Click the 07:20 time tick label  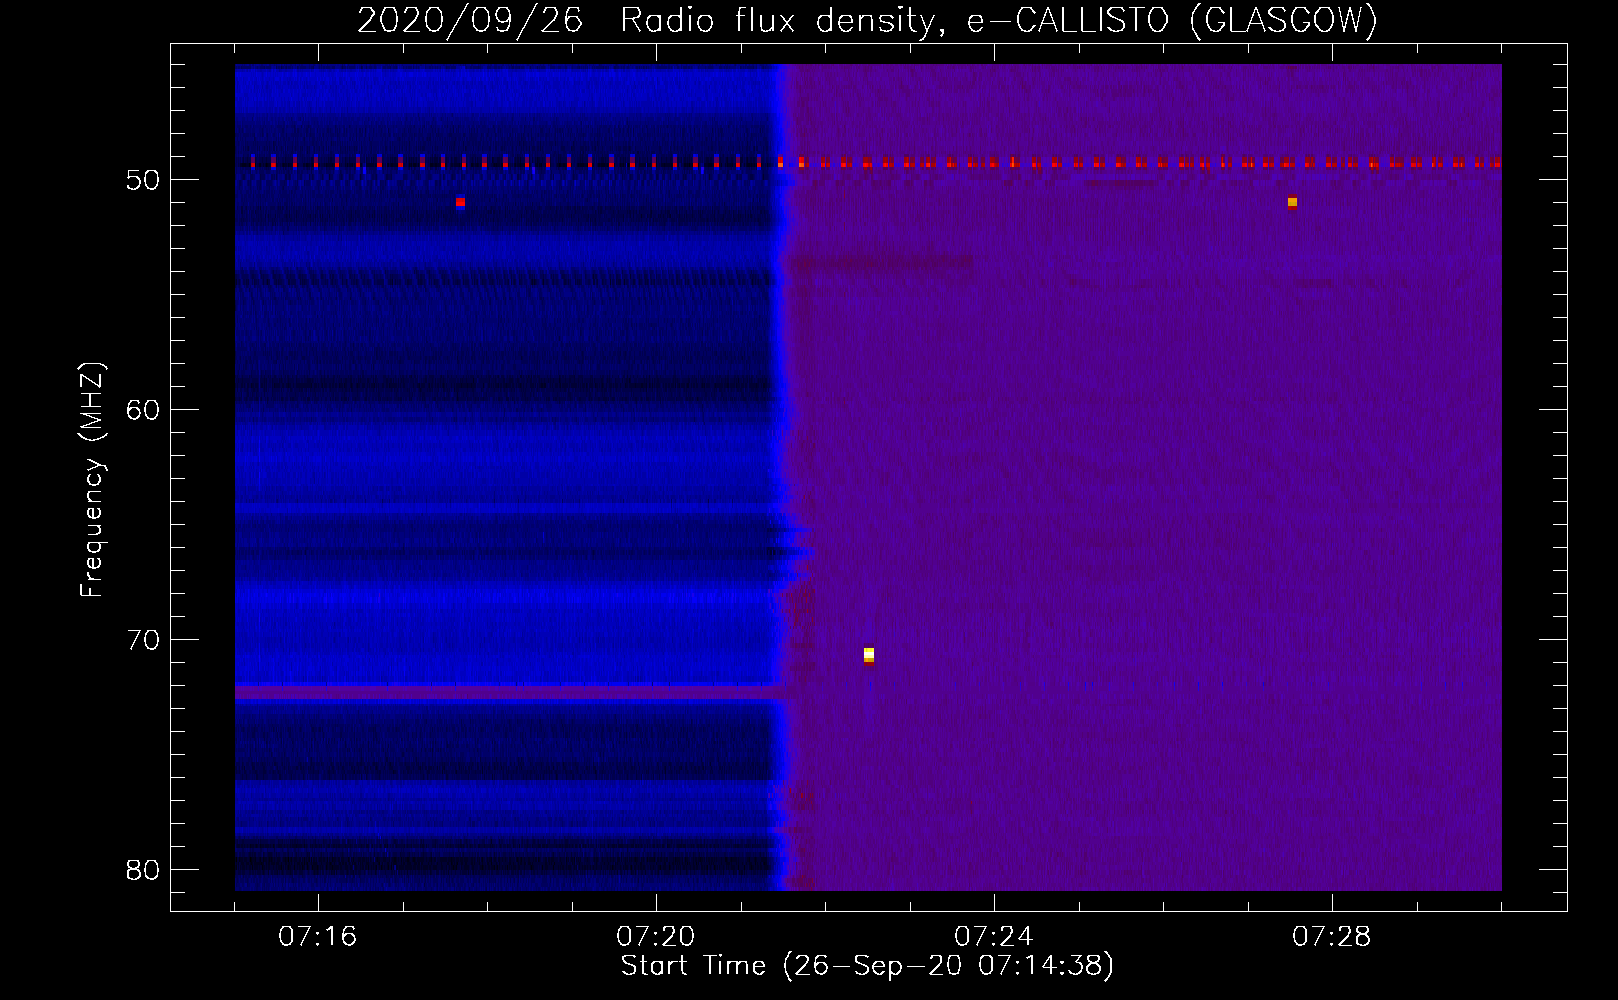pos(656,937)
